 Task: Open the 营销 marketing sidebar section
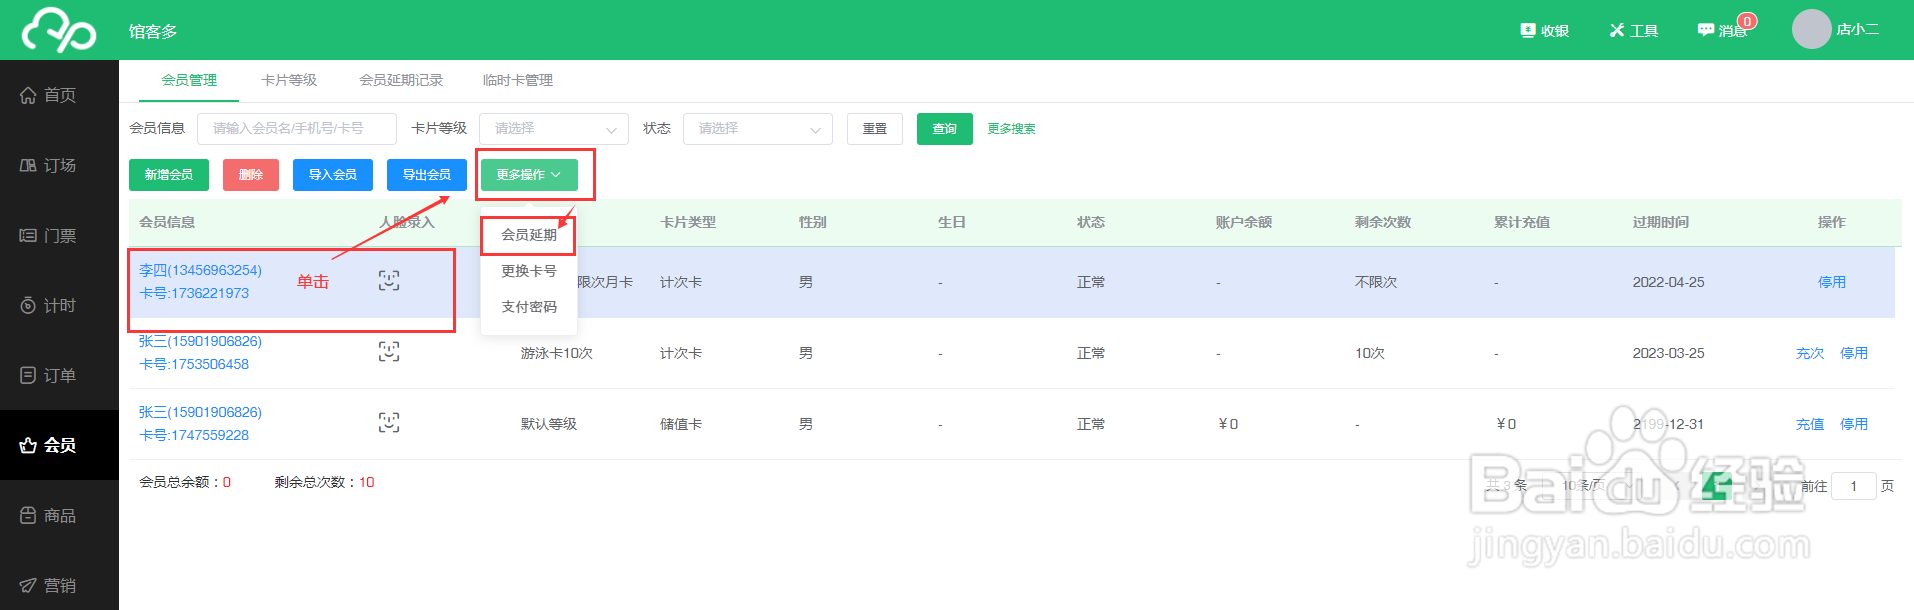coord(59,585)
